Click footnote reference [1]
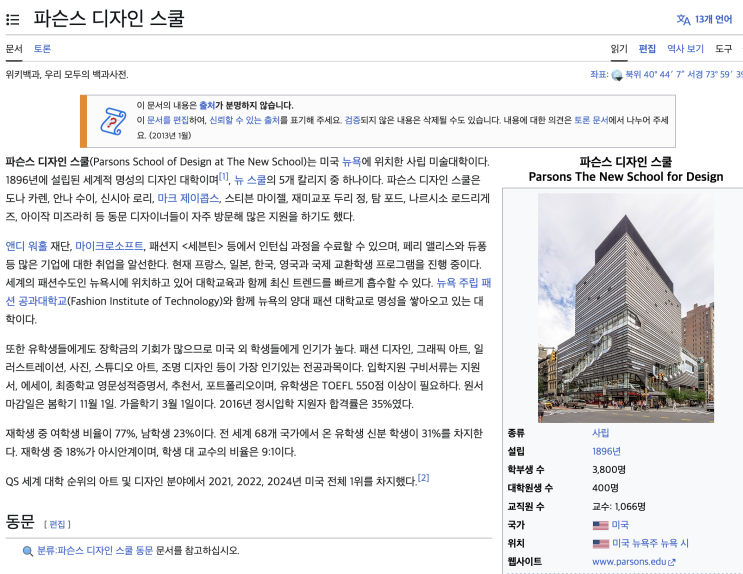The image size is (743, 574). point(224,177)
